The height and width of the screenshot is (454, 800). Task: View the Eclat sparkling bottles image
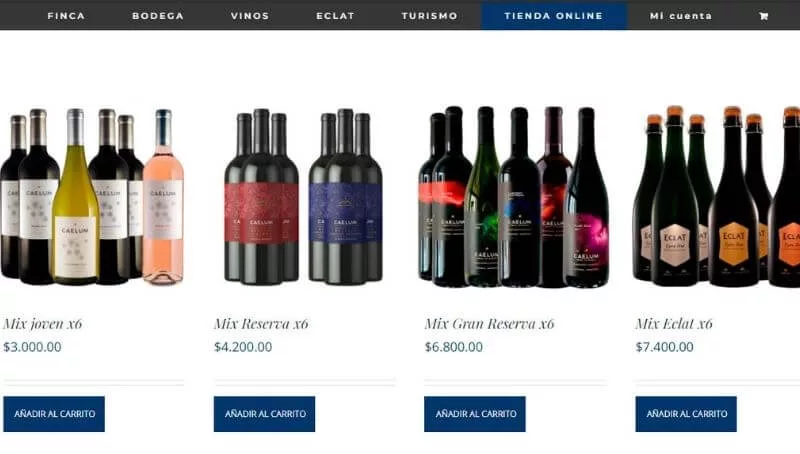click(x=716, y=196)
